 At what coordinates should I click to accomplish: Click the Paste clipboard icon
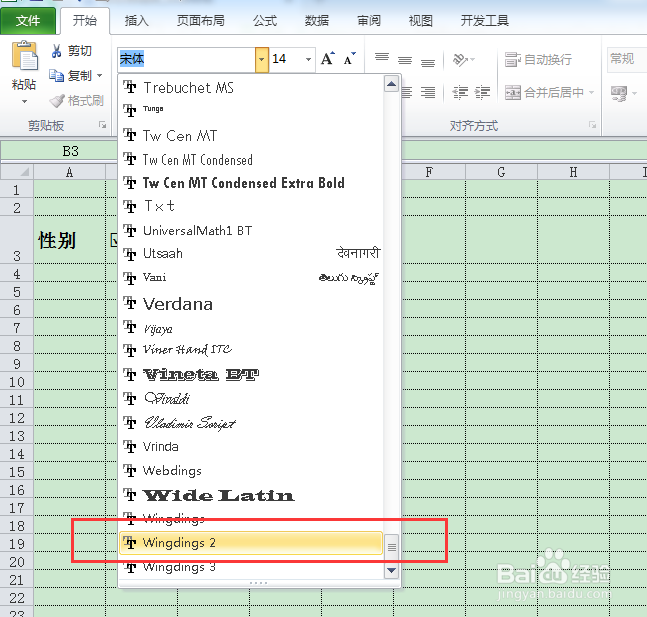click(25, 55)
